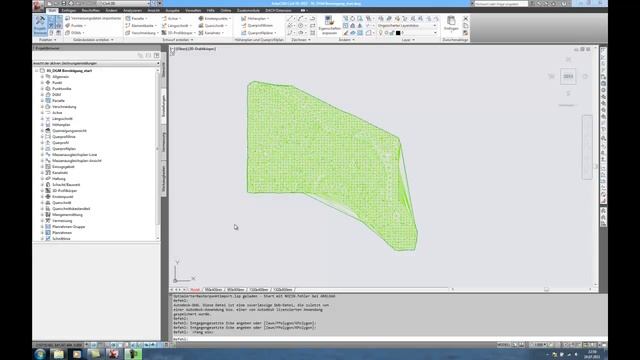
Task: Click the cut (scissors) icon in Zwischenablage
Action: 465,18
